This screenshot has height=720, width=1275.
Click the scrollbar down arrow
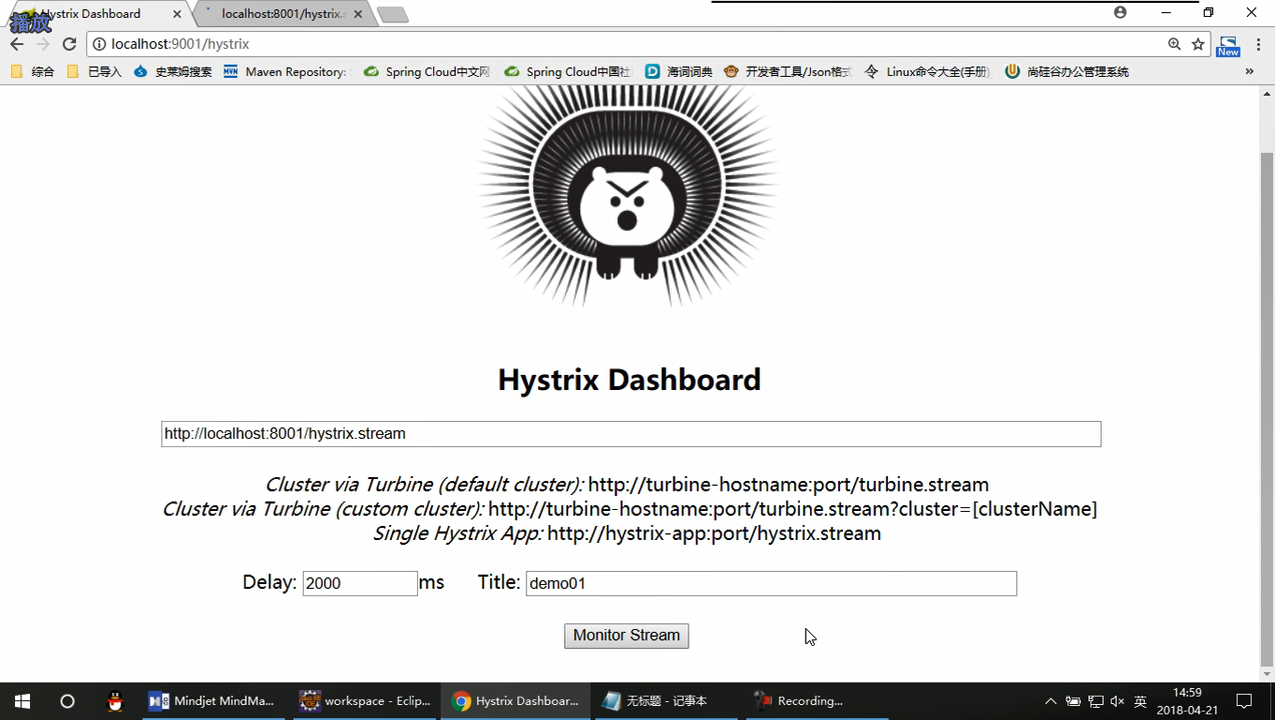tap(1266, 674)
